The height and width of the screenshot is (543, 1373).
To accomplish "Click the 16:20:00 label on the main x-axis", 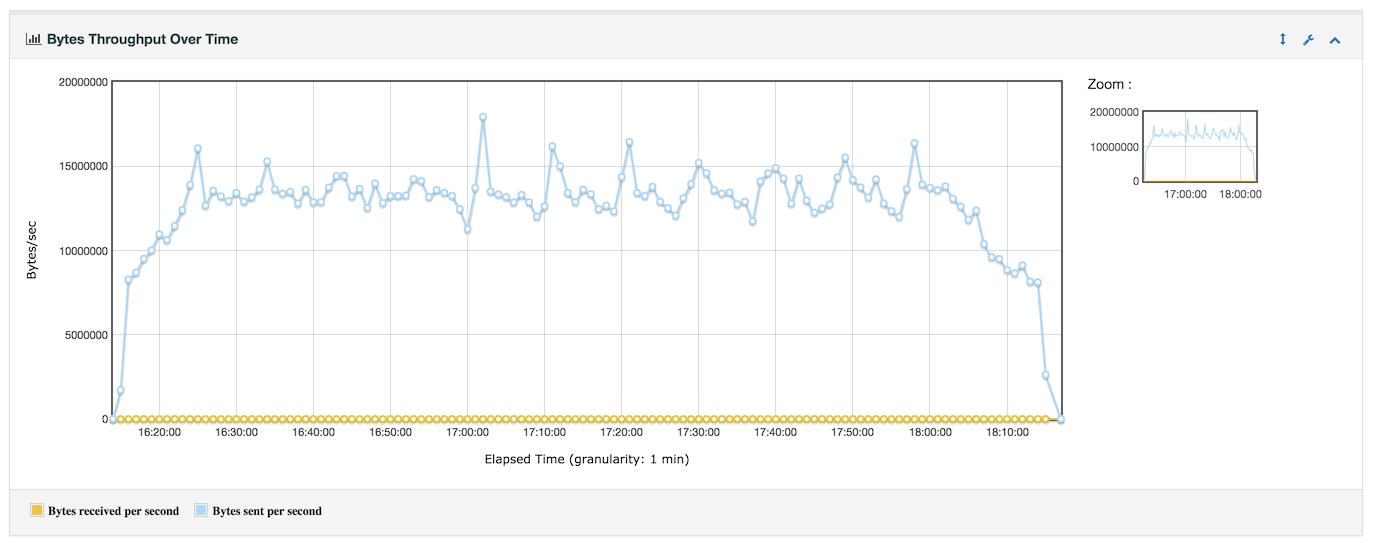I will [x=159, y=433].
